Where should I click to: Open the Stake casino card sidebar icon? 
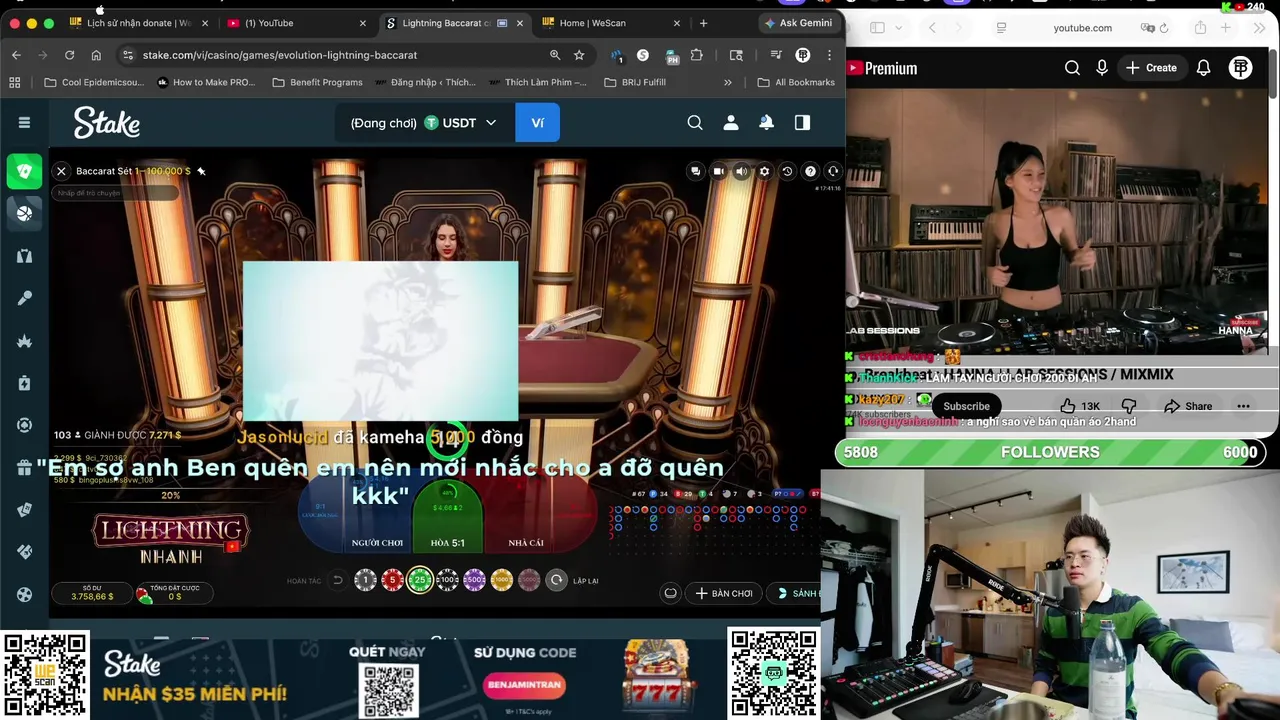[x=25, y=171]
